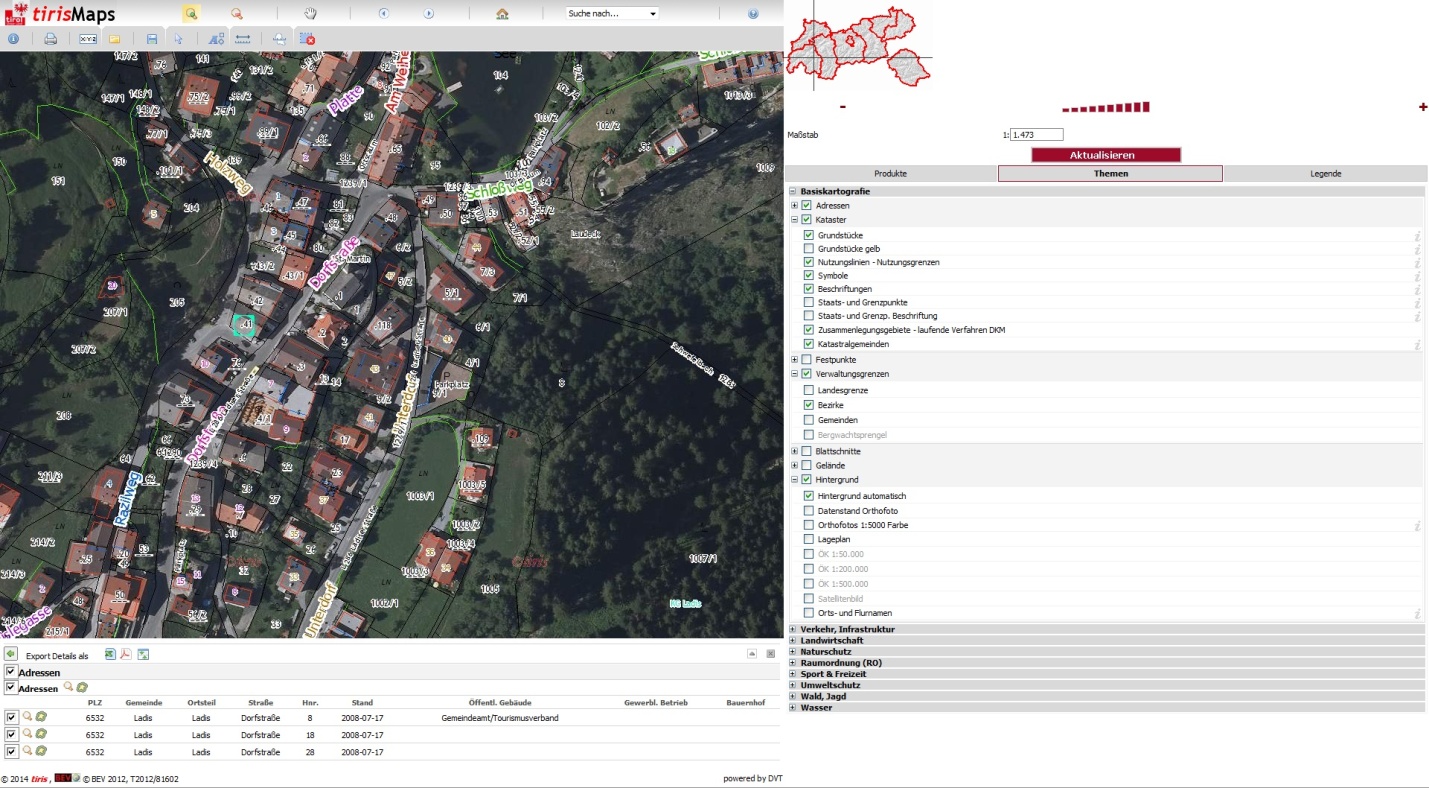Viewport: 1429px width, 788px height.
Task: Export details as PDF file
Action: 126,654
